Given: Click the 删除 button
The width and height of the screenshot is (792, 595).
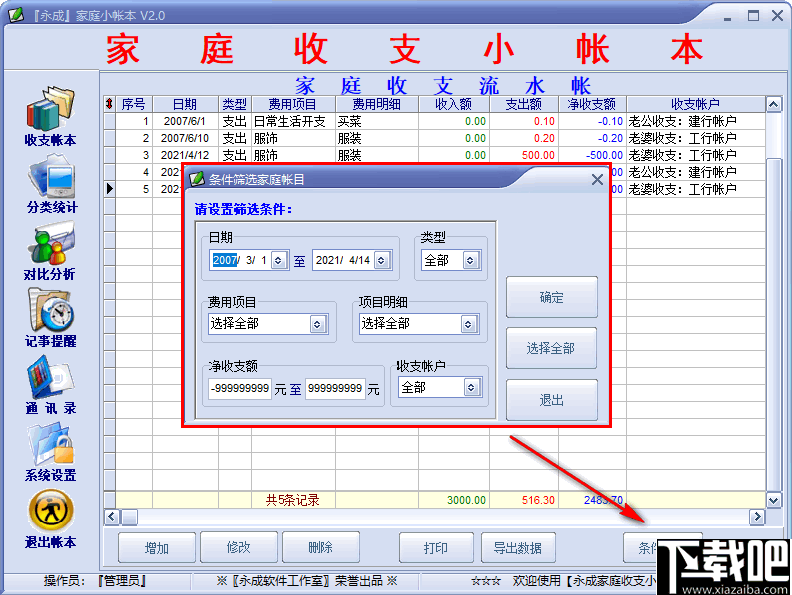Looking at the screenshot, I should click(x=321, y=547).
